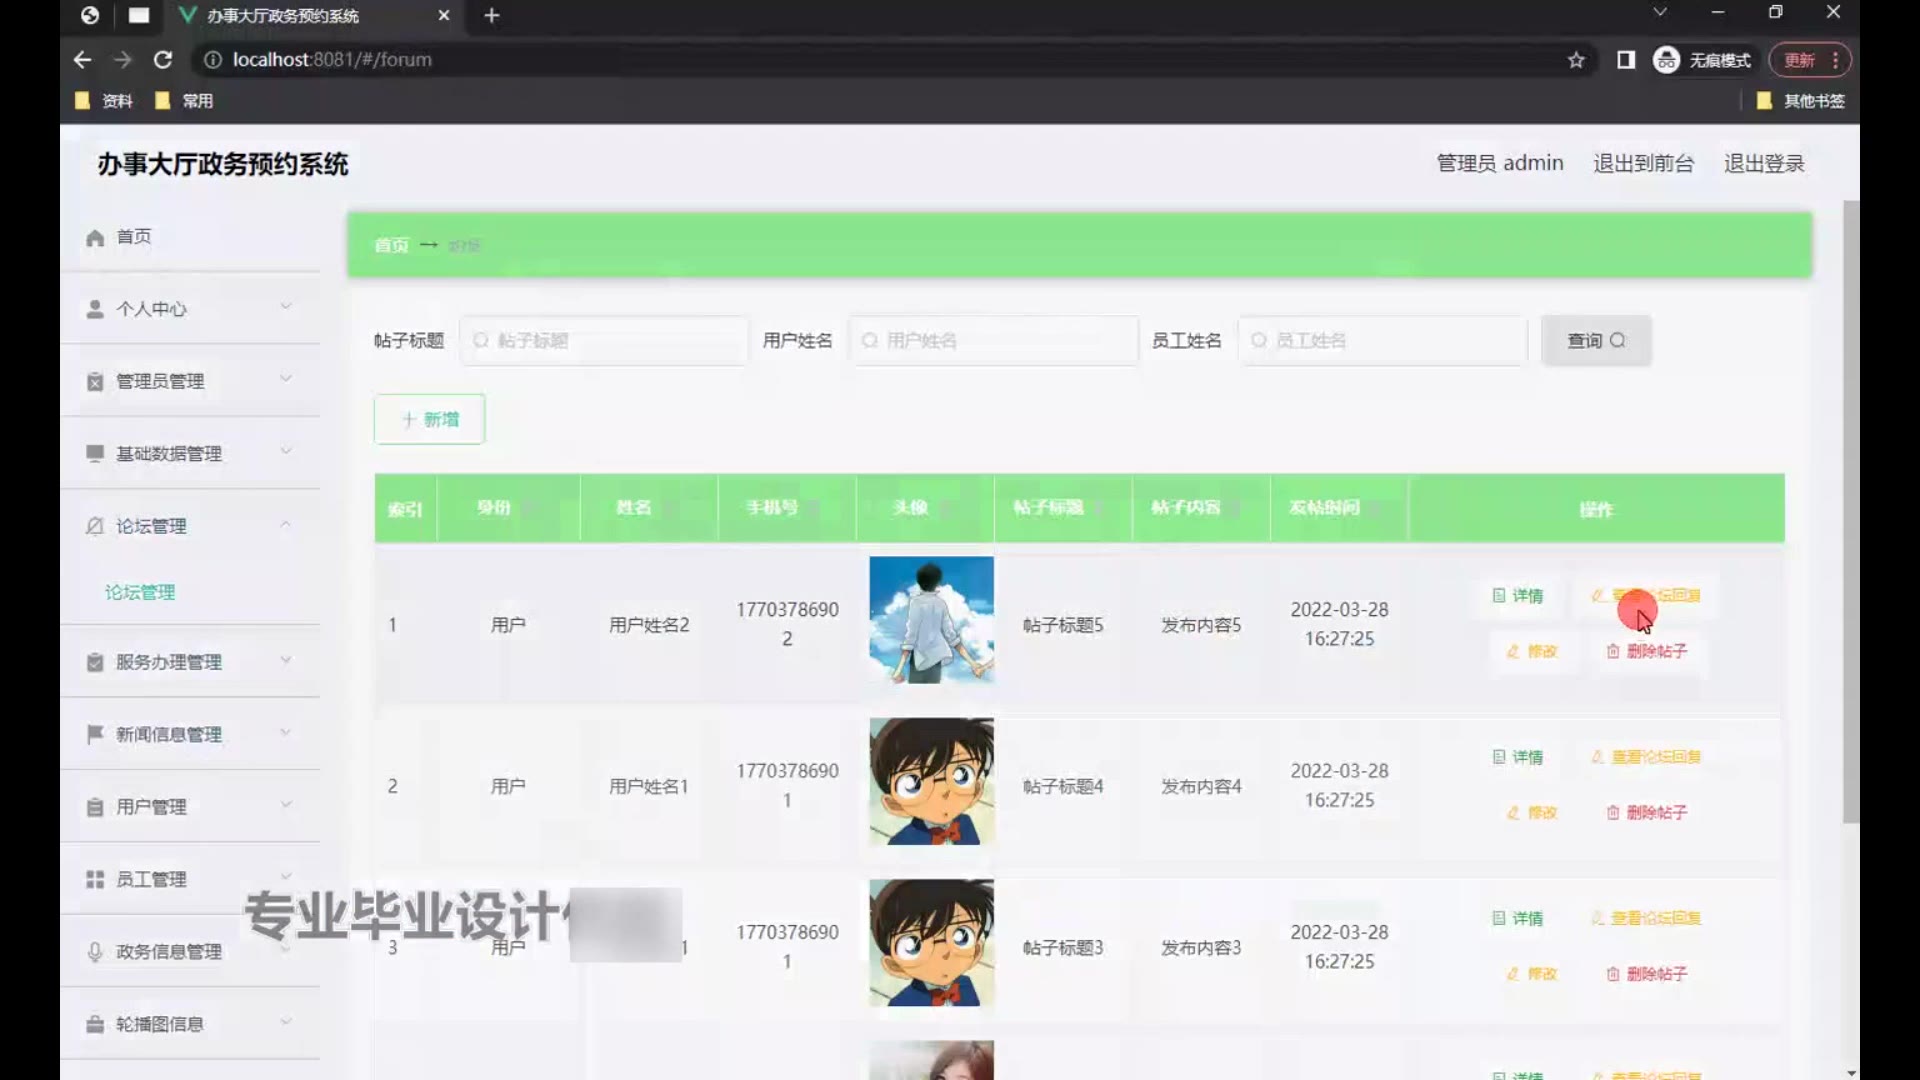The image size is (1920, 1080).
Task: Click the monitor icon beside 基础数据管理
Action: pos(95,454)
